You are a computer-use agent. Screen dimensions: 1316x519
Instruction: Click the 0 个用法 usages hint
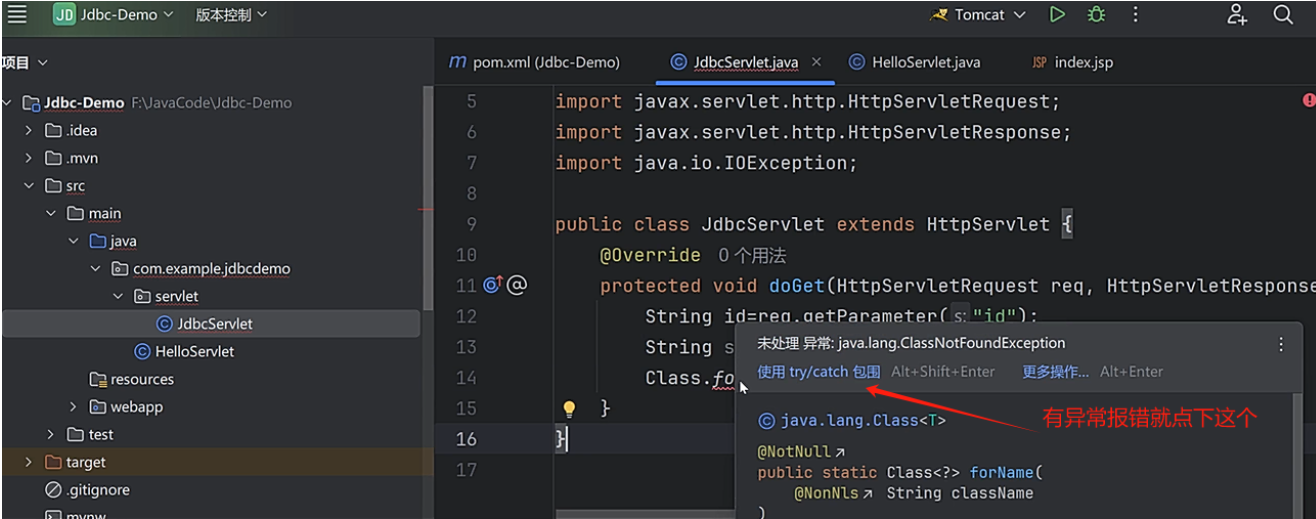coord(752,256)
